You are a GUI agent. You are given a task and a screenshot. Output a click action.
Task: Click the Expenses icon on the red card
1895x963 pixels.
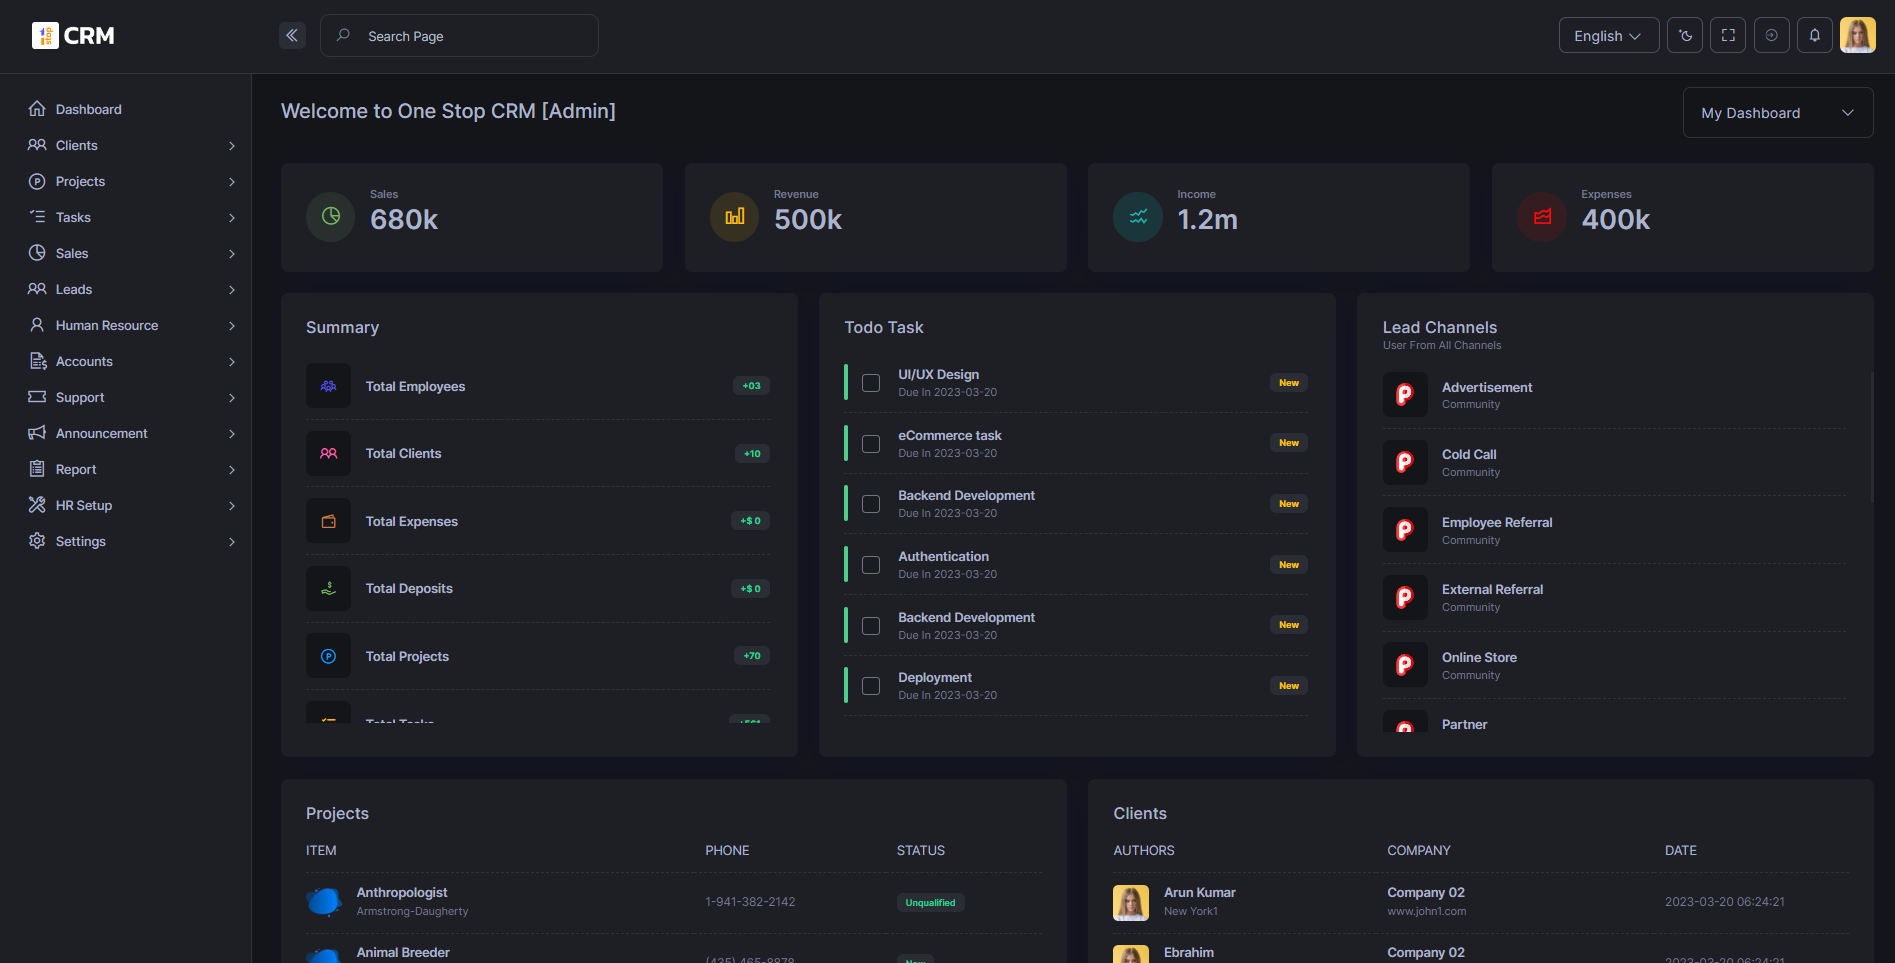point(1541,217)
